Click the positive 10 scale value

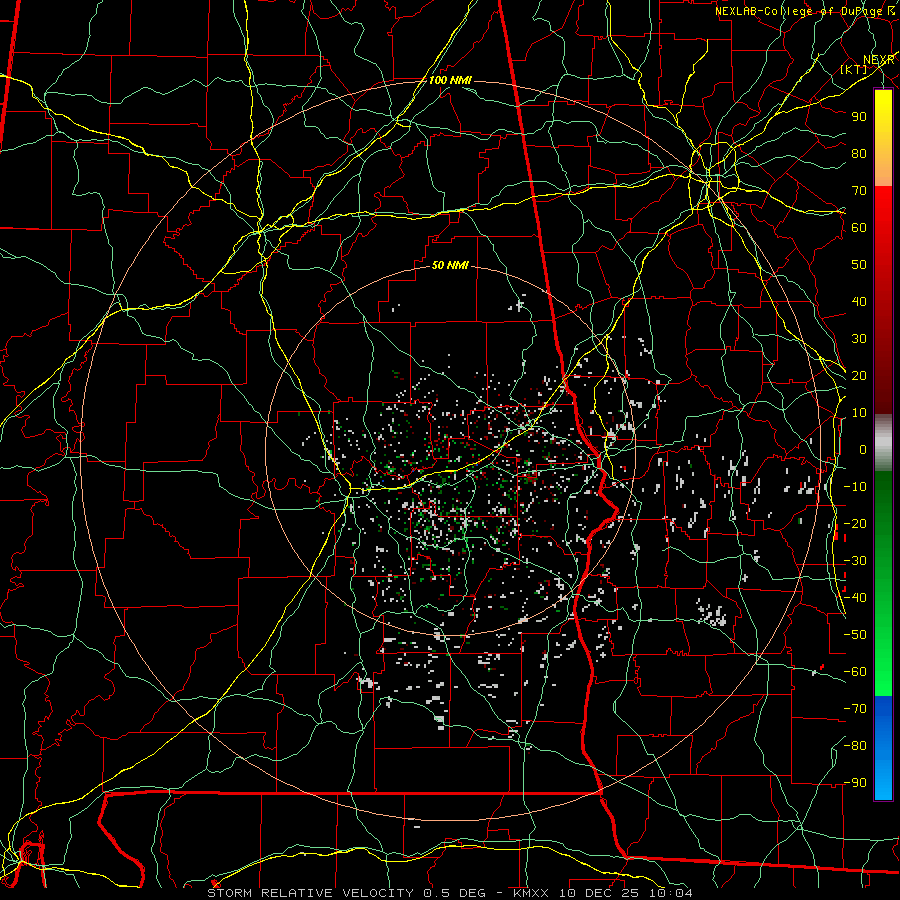pyautogui.click(x=859, y=413)
